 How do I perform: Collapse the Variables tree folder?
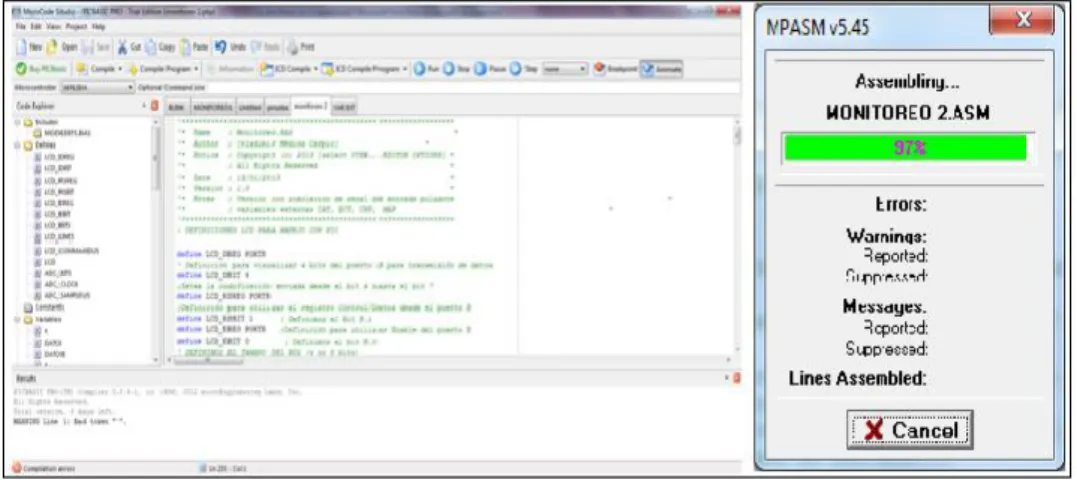tap(18, 319)
